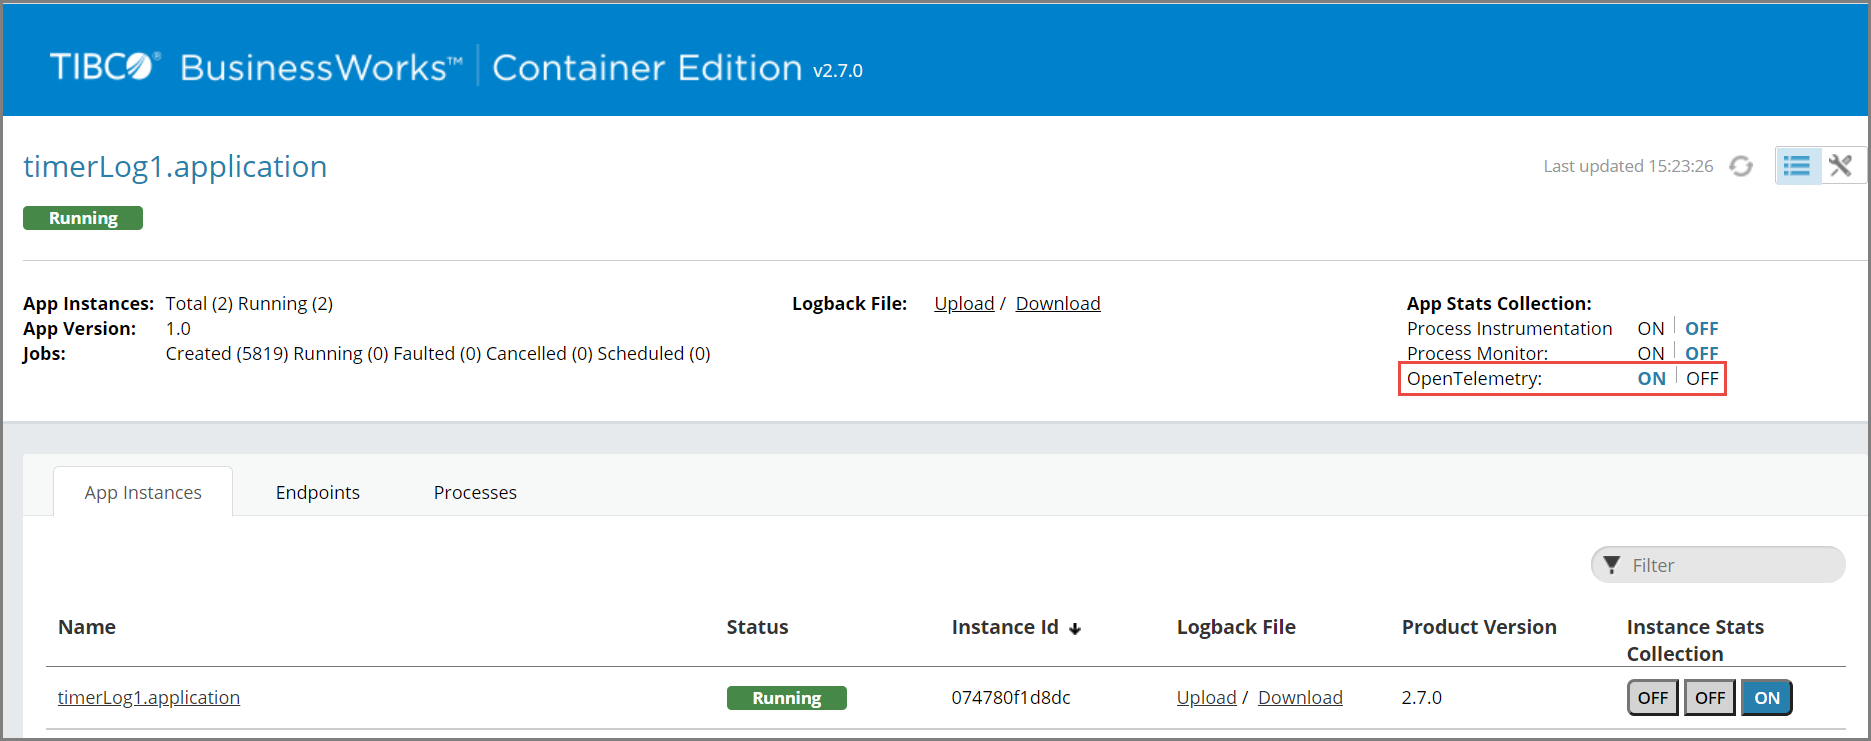Click the Process Instrumentation label
This screenshot has width=1871, height=741.
pyautogui.click(x=1509, y=328)
